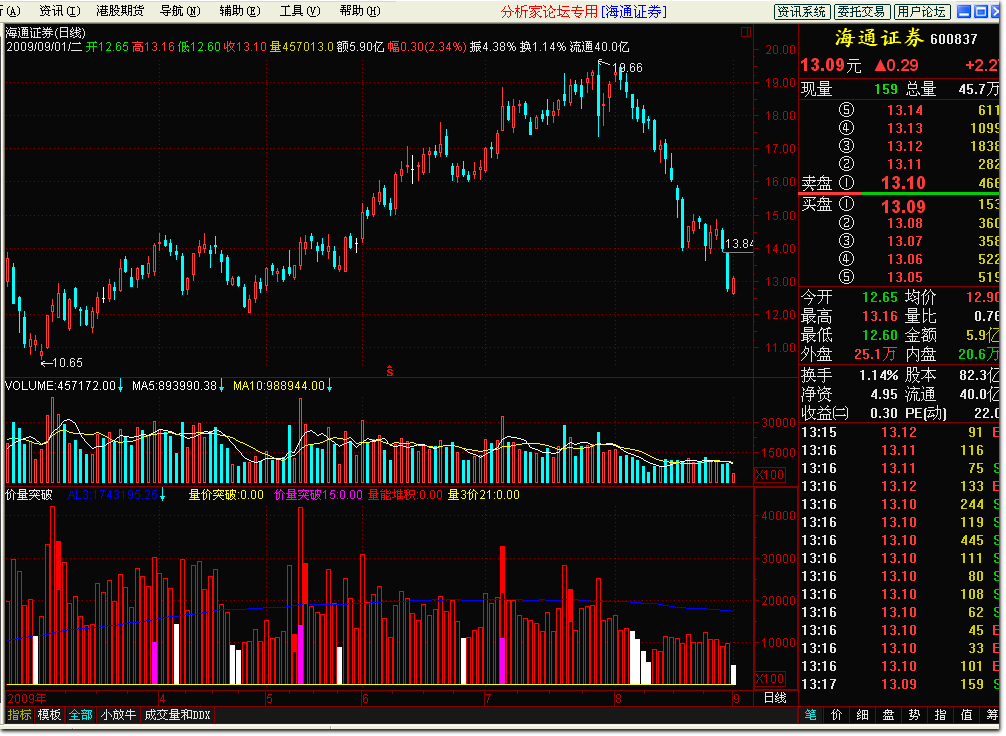Switch to the 笔 tab in the quote panel
The width and height of the screenshot is (1006, 736).
[x=810, y=715]
